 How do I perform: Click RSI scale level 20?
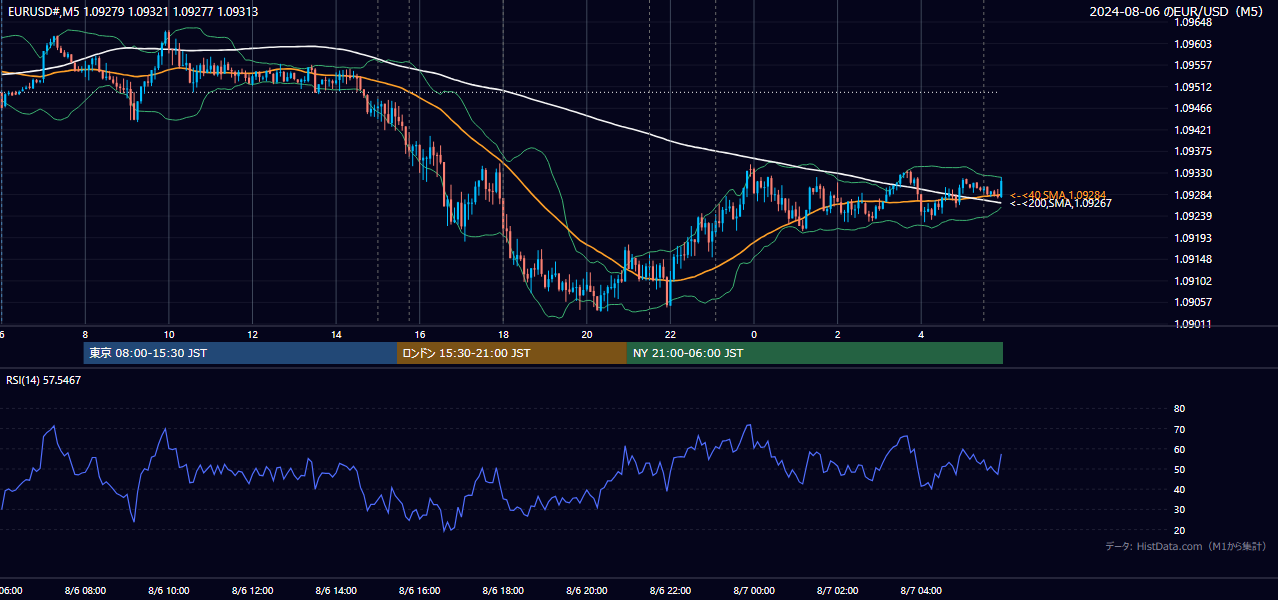tap(1180, 530)
